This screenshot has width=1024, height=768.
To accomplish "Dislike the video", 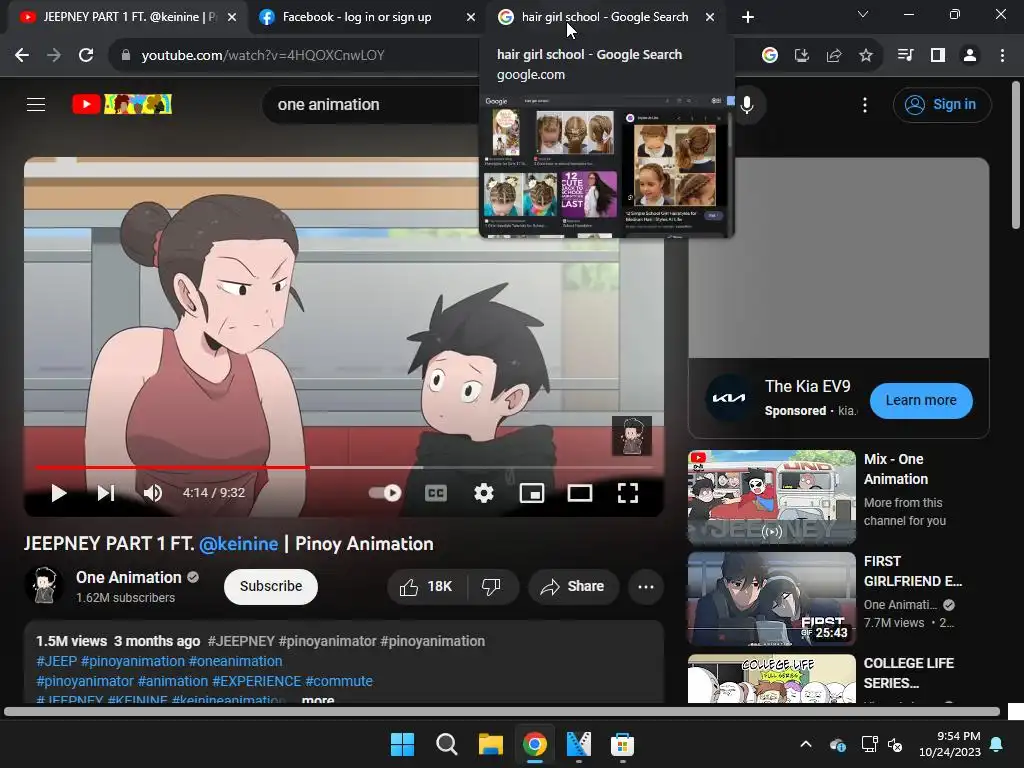I will tap(492, 586).
